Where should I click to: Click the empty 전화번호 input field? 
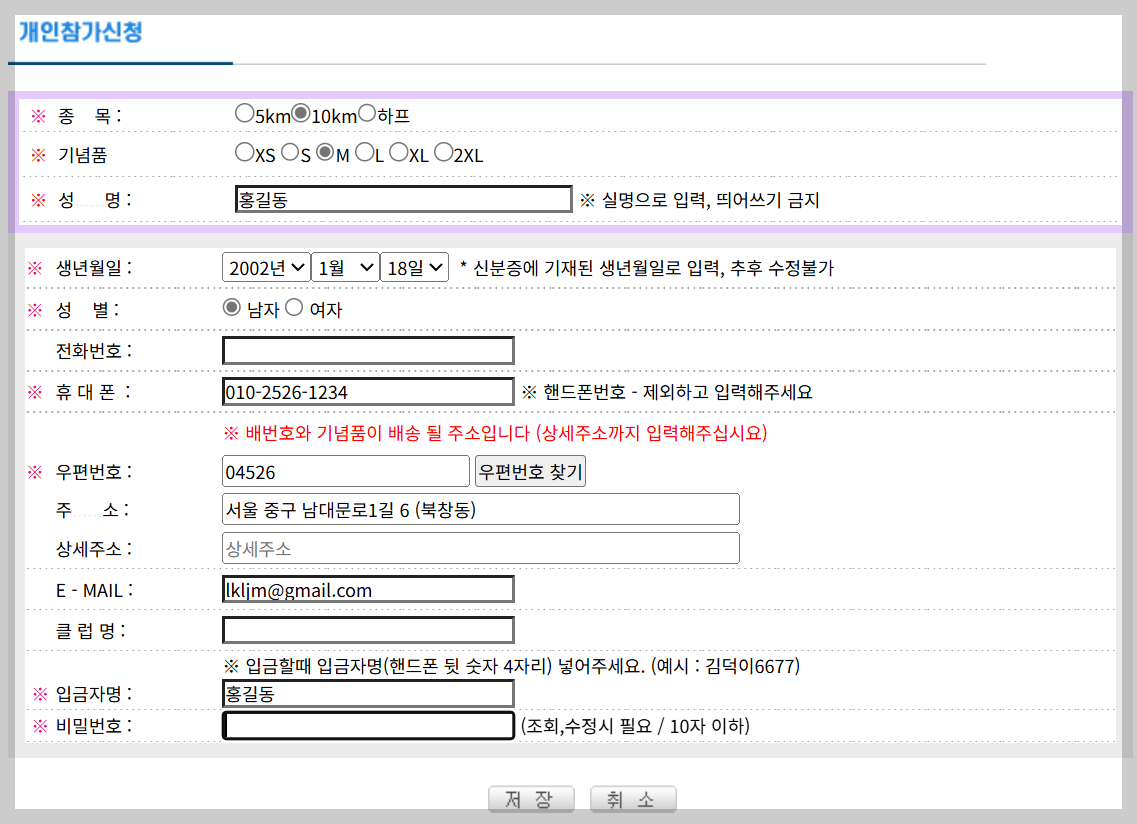(x=368, y=350)
